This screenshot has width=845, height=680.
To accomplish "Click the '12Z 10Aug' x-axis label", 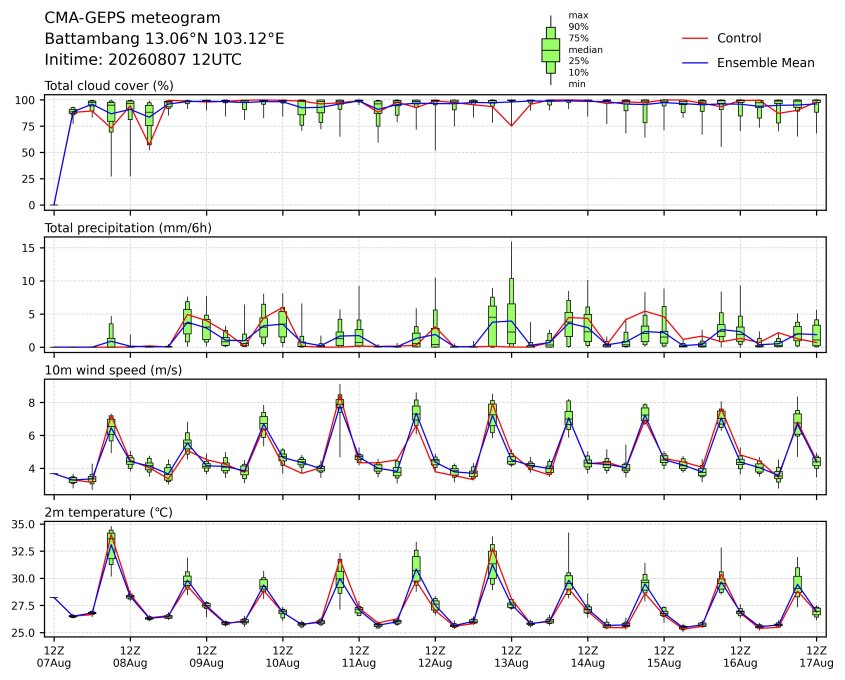I will coord(282,656).
